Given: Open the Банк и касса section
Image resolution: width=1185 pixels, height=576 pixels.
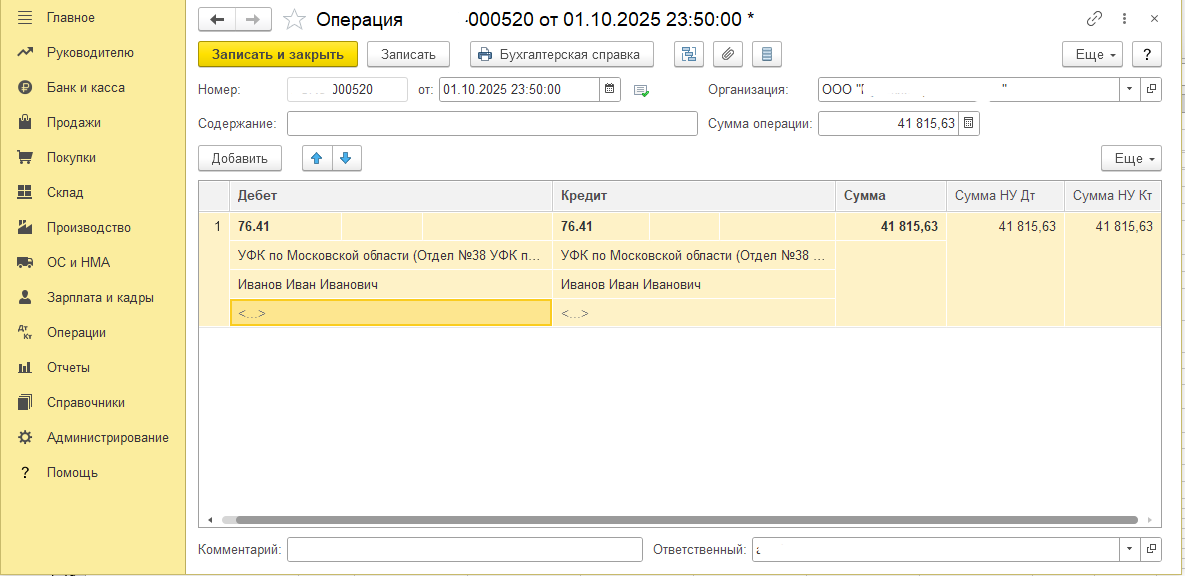Looking at the screenshot, I should click(85, 88).
